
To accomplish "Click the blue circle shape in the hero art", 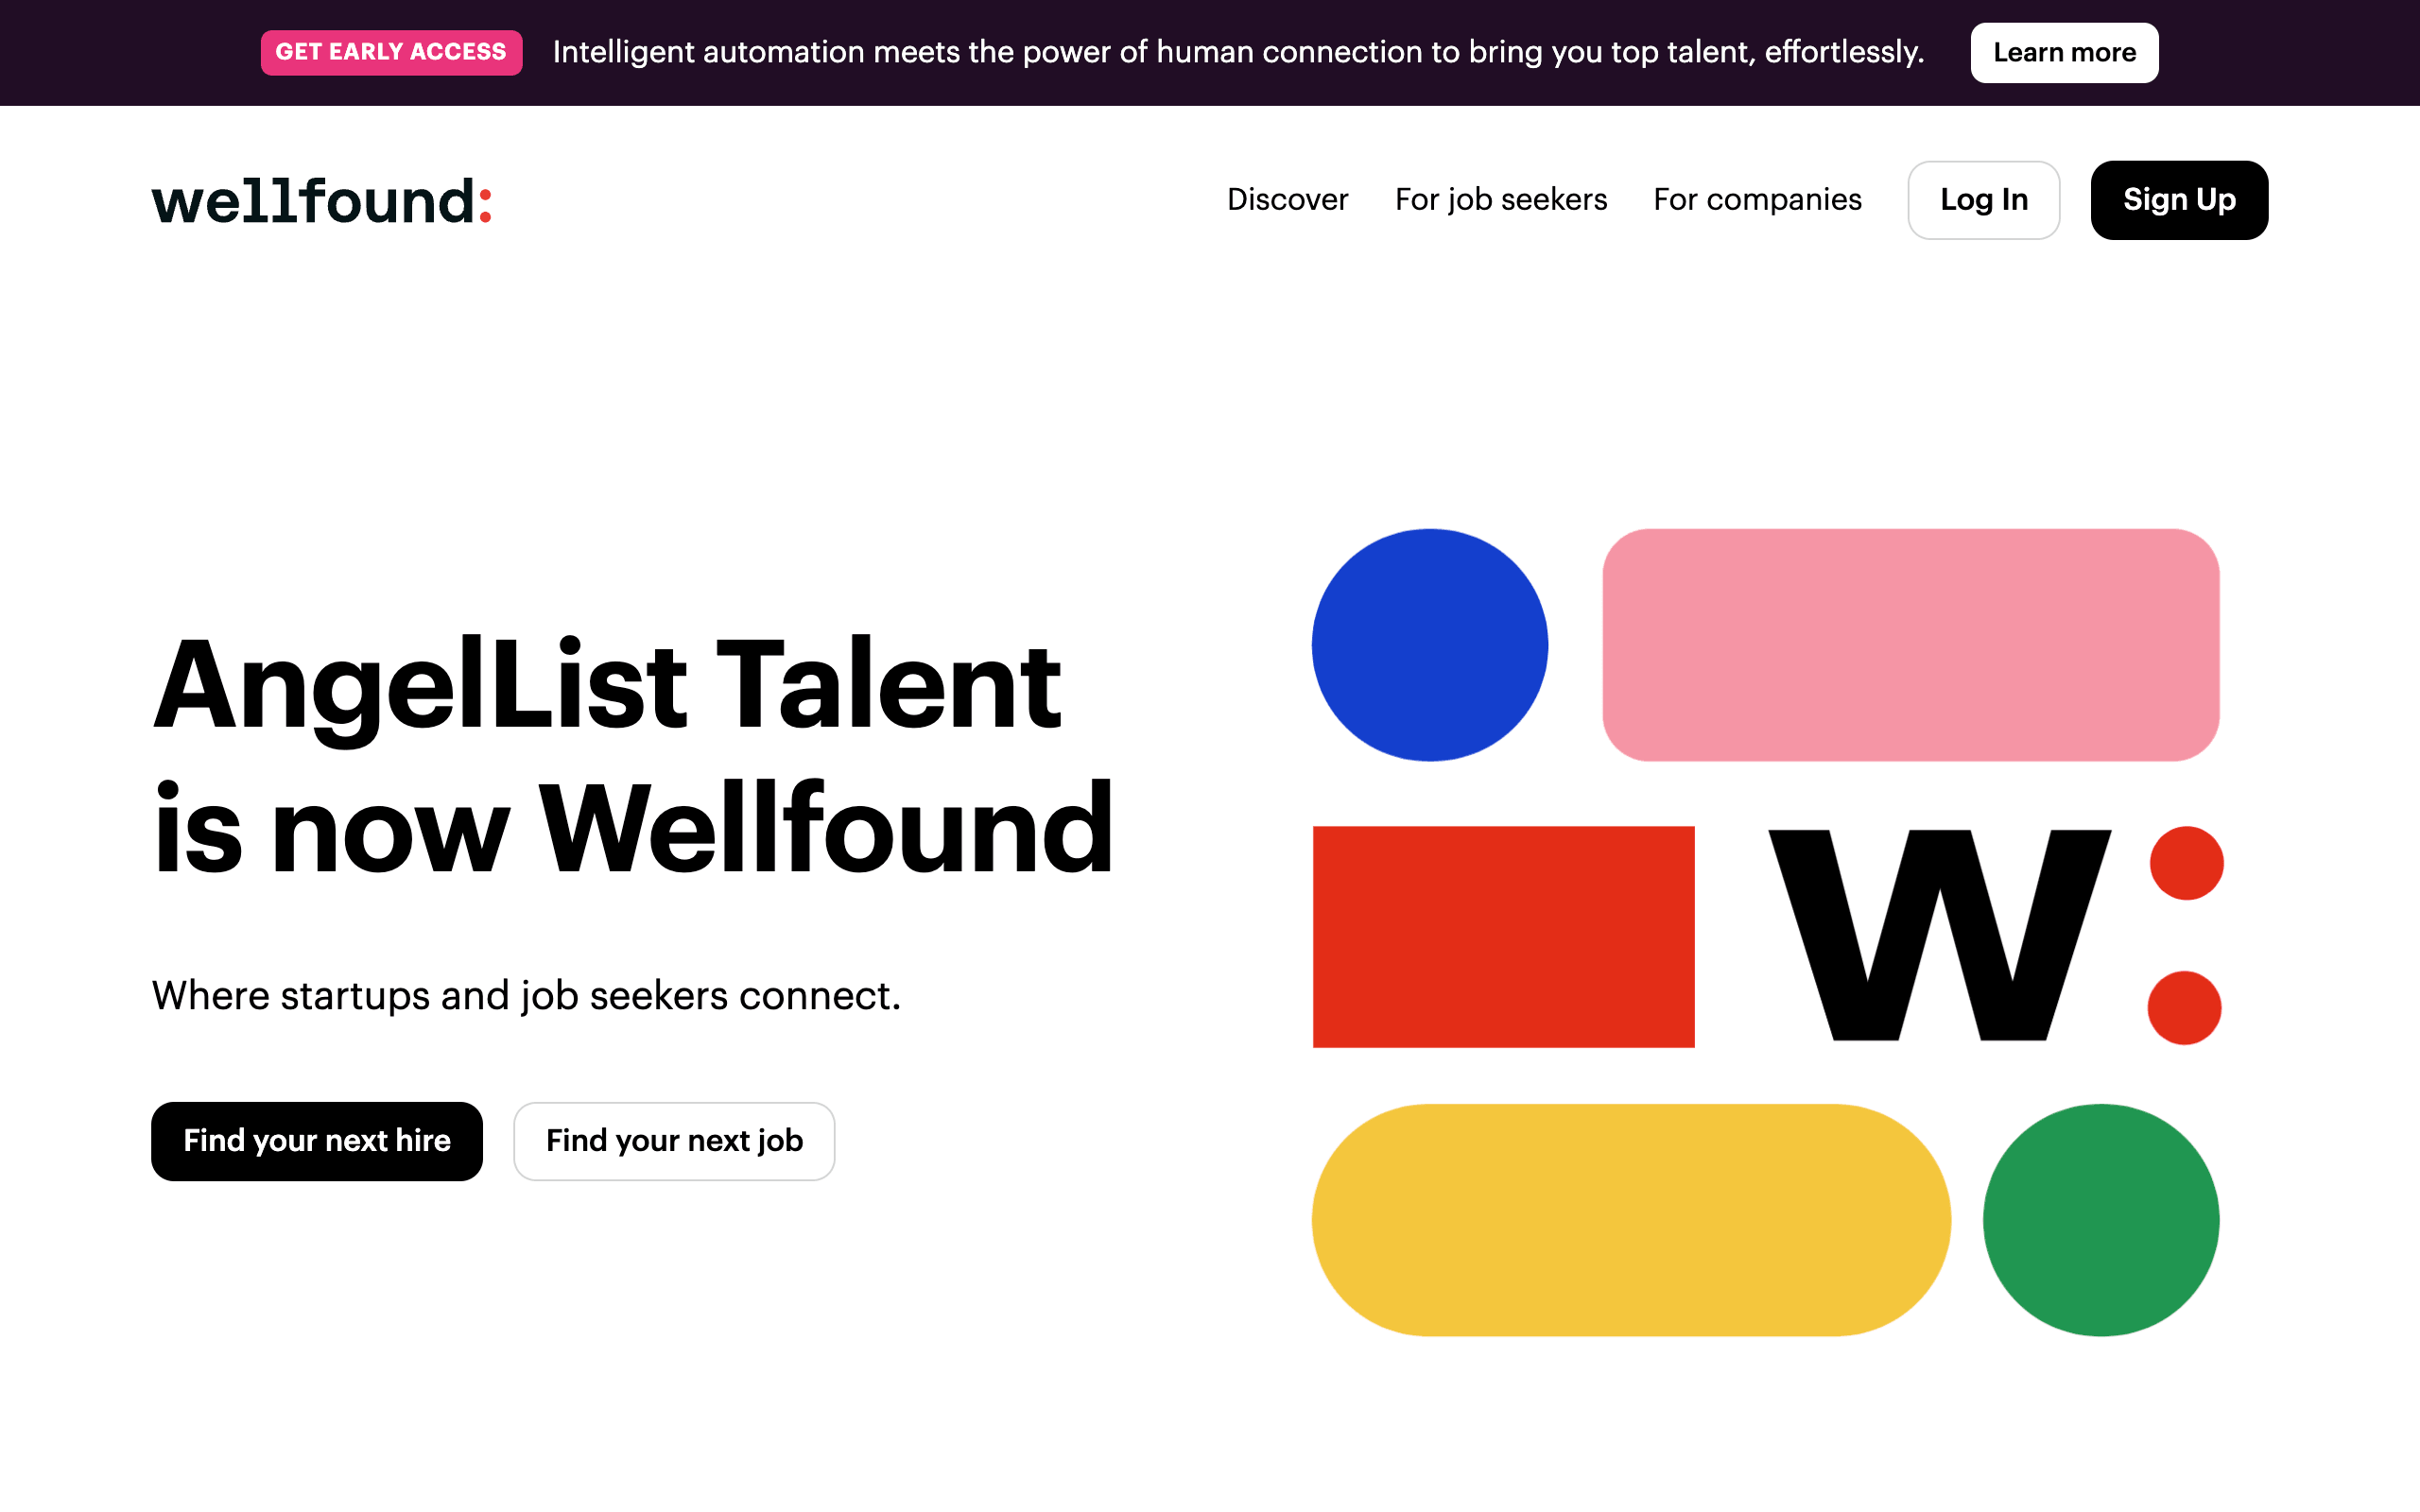I will pos(1430,645).
